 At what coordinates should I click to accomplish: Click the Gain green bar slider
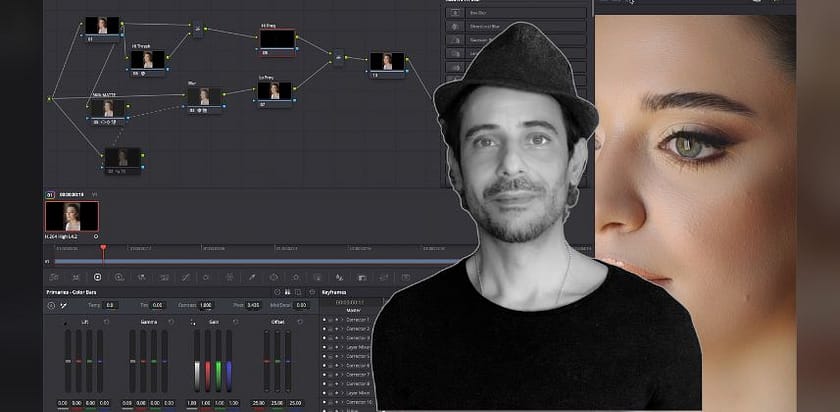(x=219, y=361)
